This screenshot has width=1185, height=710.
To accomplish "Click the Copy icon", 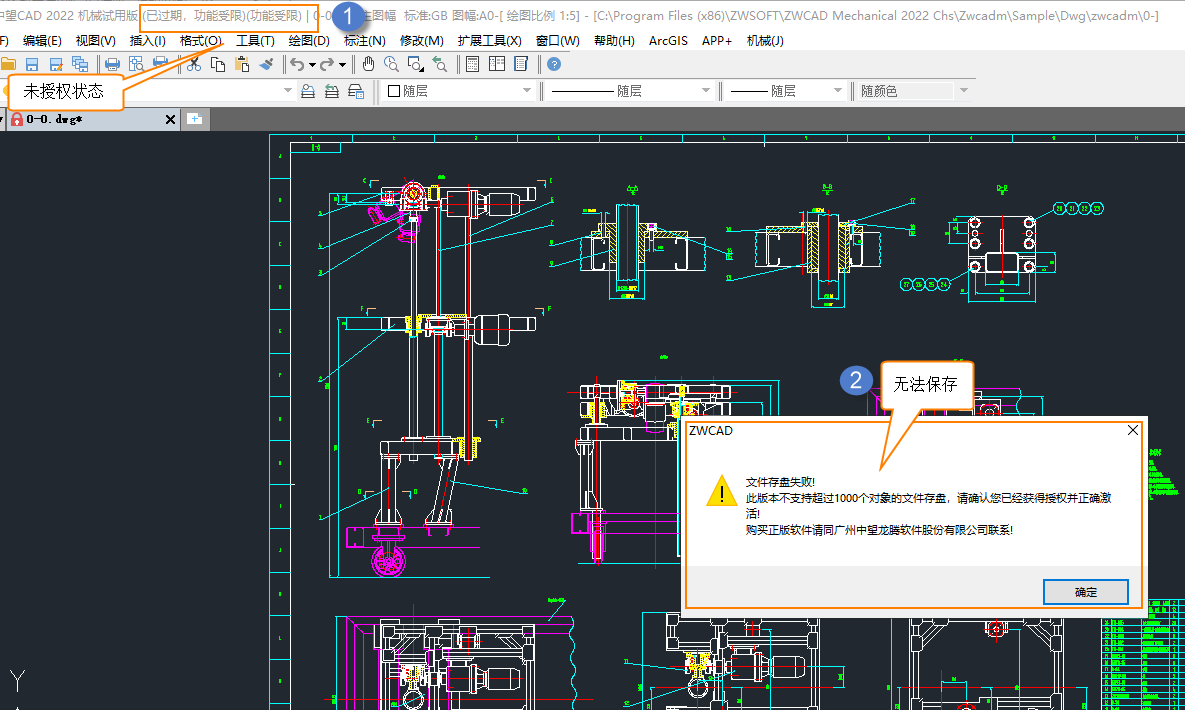I will click(x=218, y=64).
